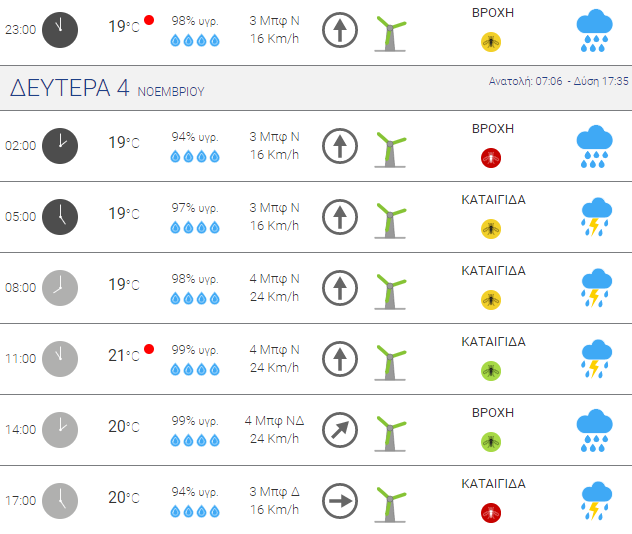Click the yellow mosquito icon at 05:00
The width and height of the screenshot is (632, 534).
[491, 229]
